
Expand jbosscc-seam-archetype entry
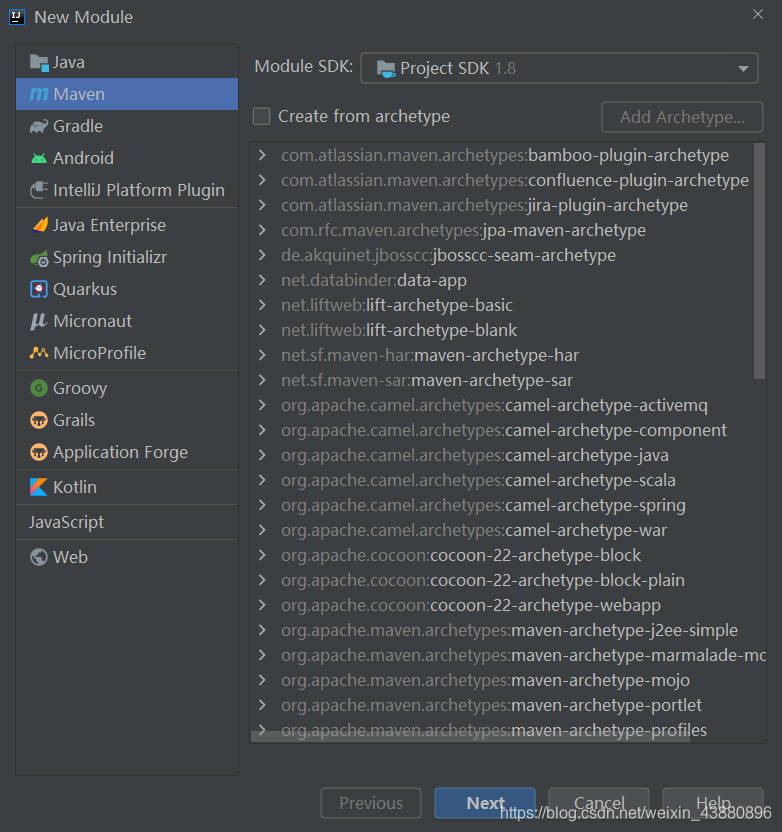(x=262, y=255)
